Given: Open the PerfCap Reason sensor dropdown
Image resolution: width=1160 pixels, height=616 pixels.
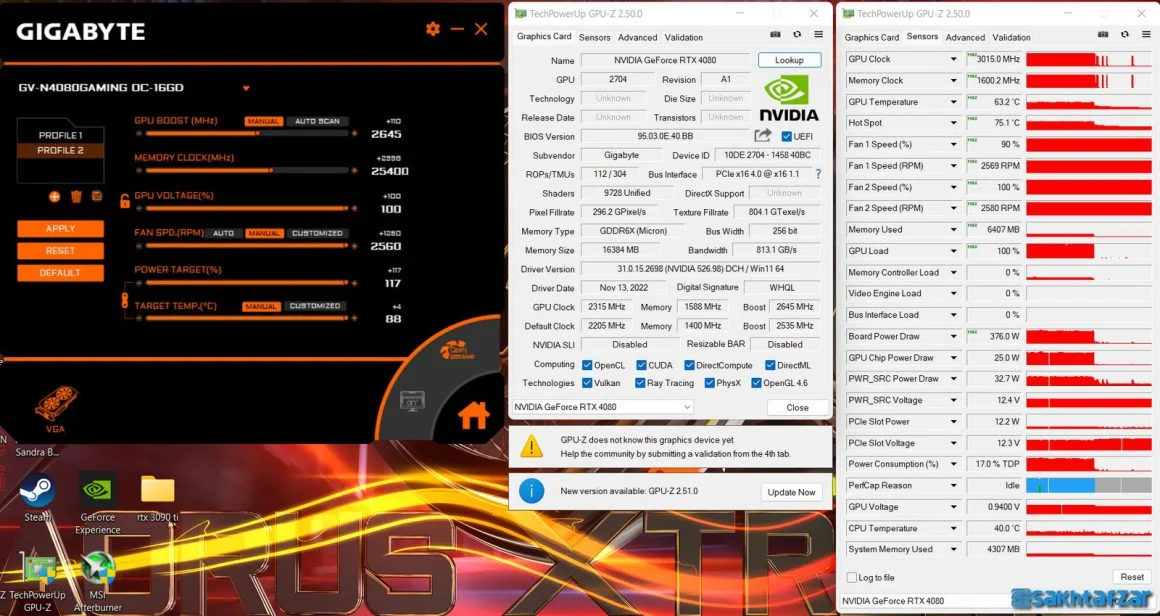Looking at the screenshot, I should pos(954,486).
